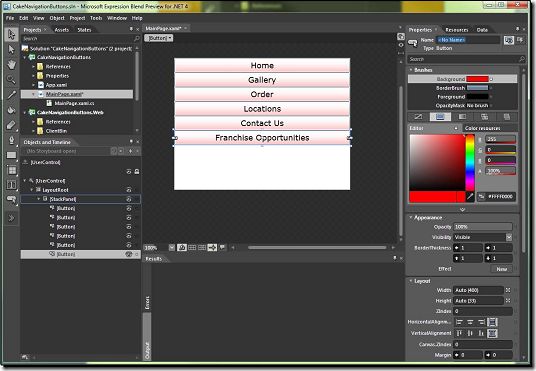The width and height of the screenshot is (536, 371).
Task: Open the Color resources tab
Action: (482, 128)
